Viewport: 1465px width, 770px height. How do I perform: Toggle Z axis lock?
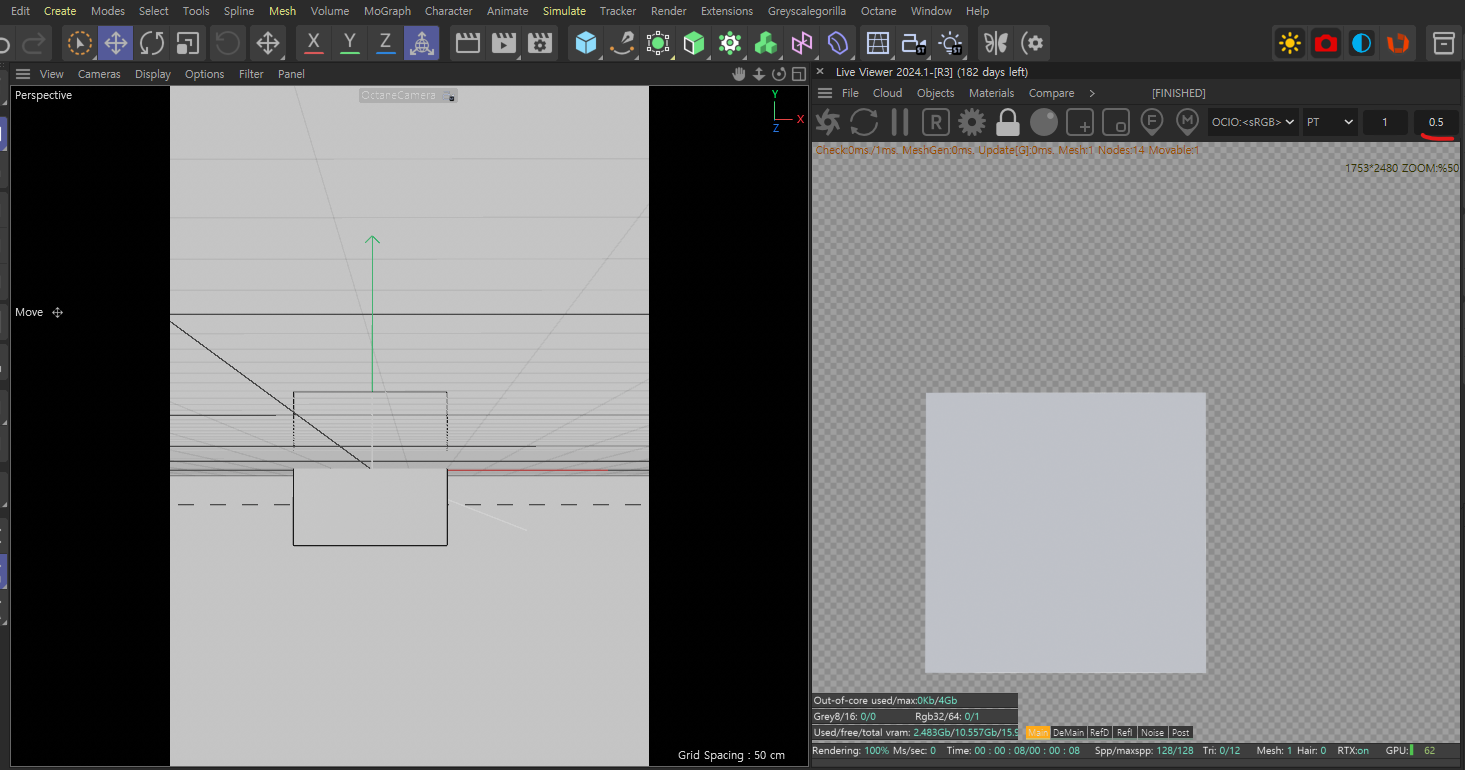point(385,43)
